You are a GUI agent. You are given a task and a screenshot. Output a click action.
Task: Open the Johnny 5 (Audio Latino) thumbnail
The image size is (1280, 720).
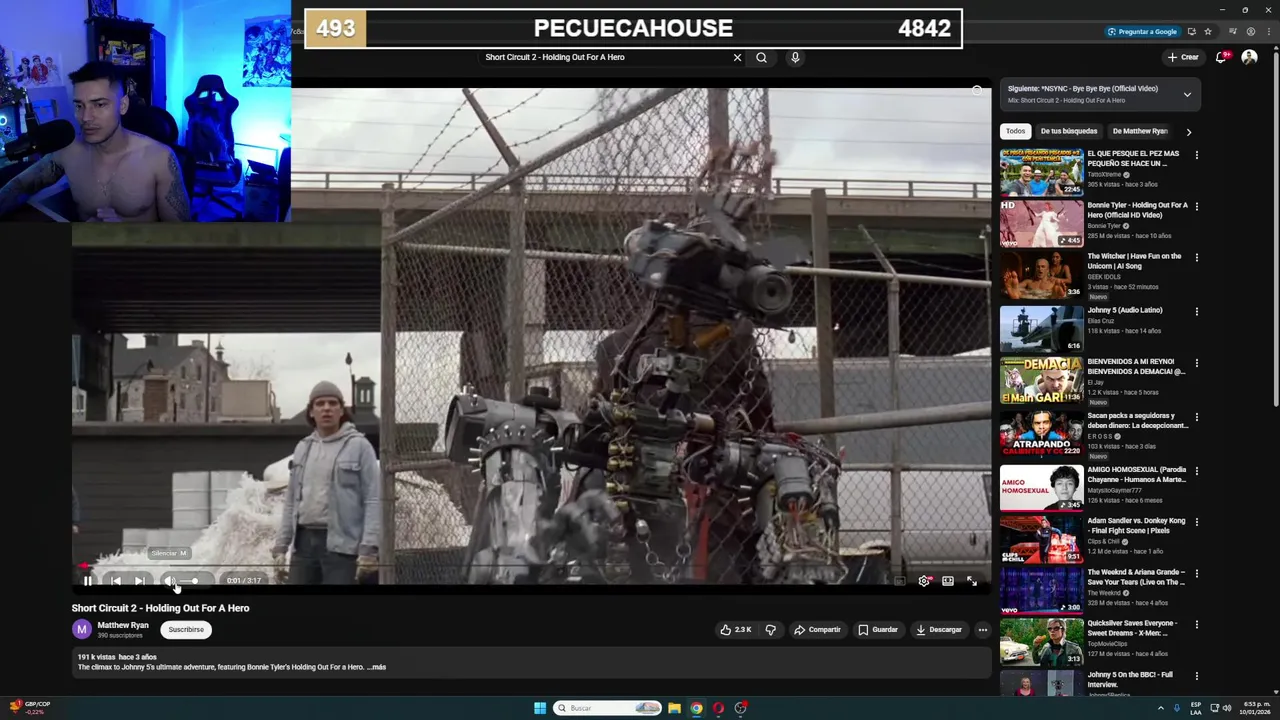1041,329
